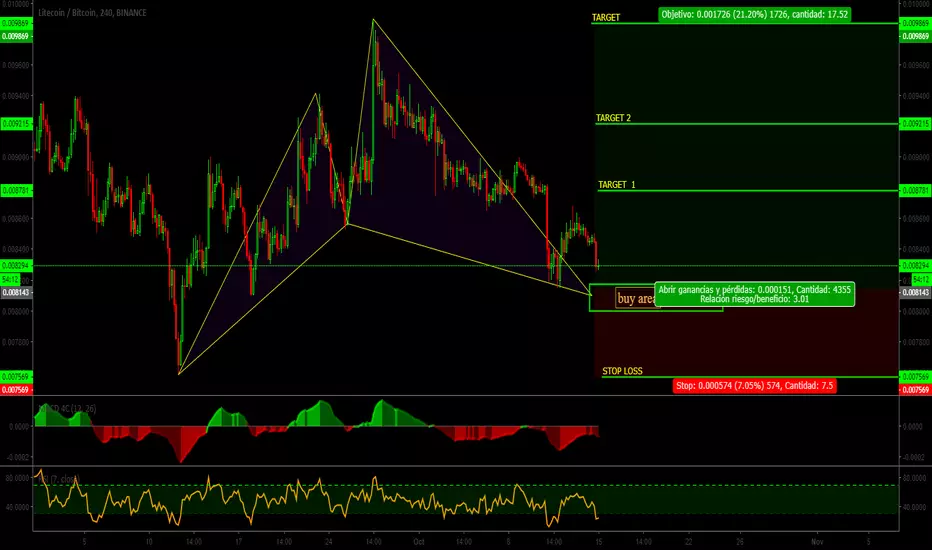Click the grey 0.008143 tag on left axis
932x550 pixels.
pos(15,293)
